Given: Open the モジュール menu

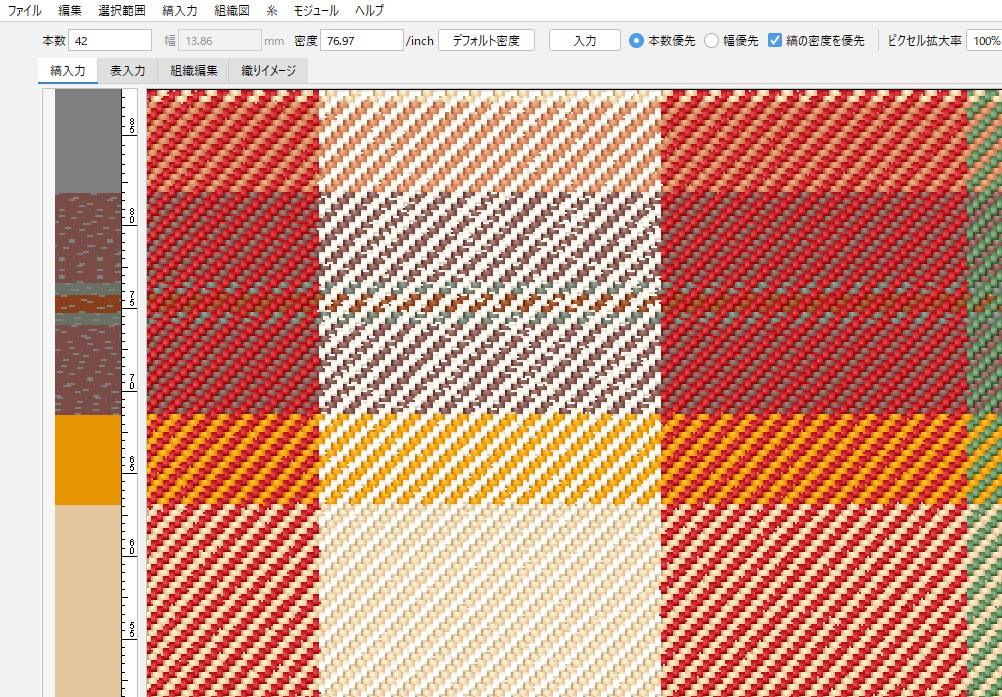Looking at the screenshot, I should point(315,11).
